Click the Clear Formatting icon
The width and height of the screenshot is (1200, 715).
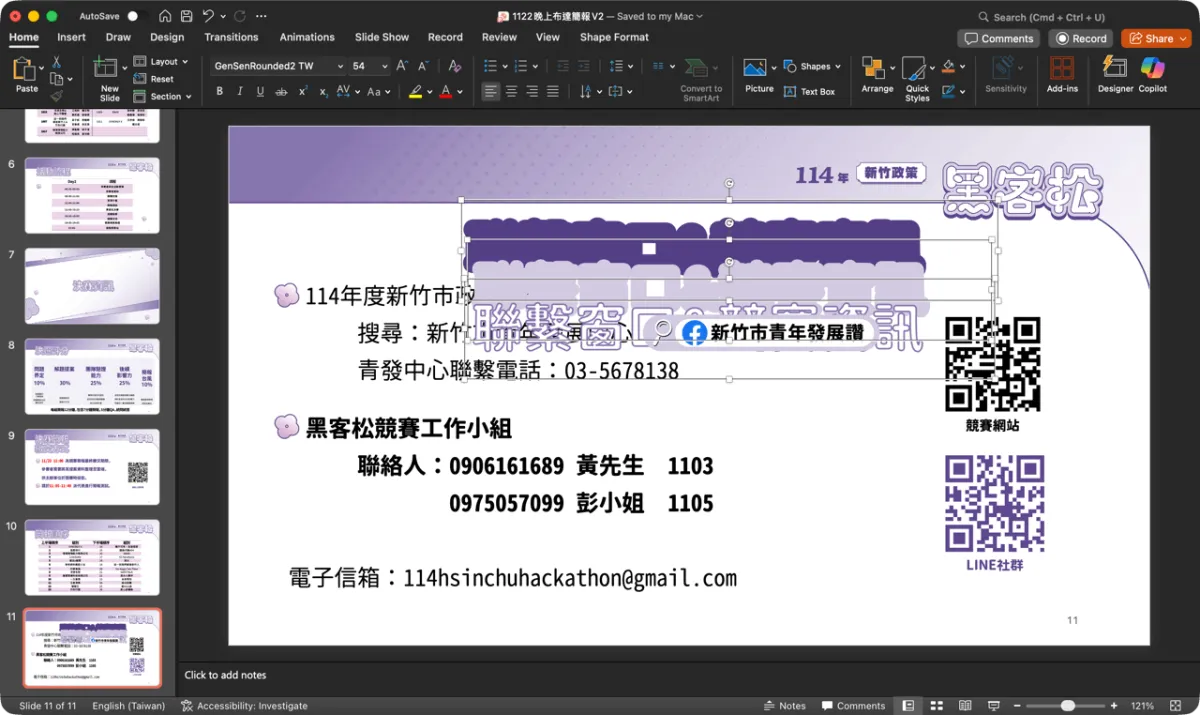pos(455,66)
